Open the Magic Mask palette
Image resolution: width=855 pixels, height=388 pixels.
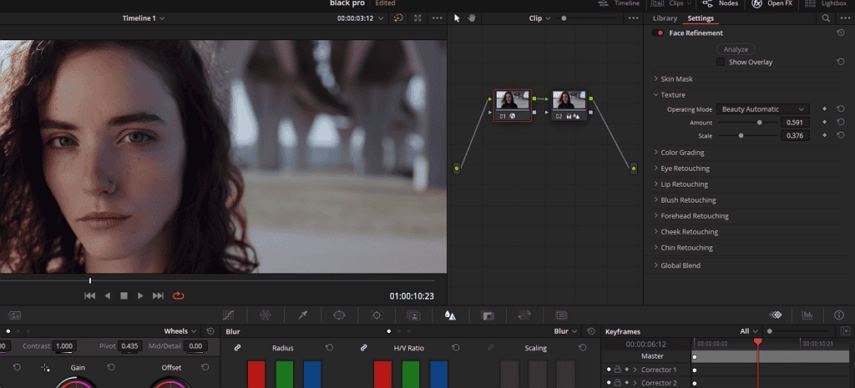tap(413, 315)
